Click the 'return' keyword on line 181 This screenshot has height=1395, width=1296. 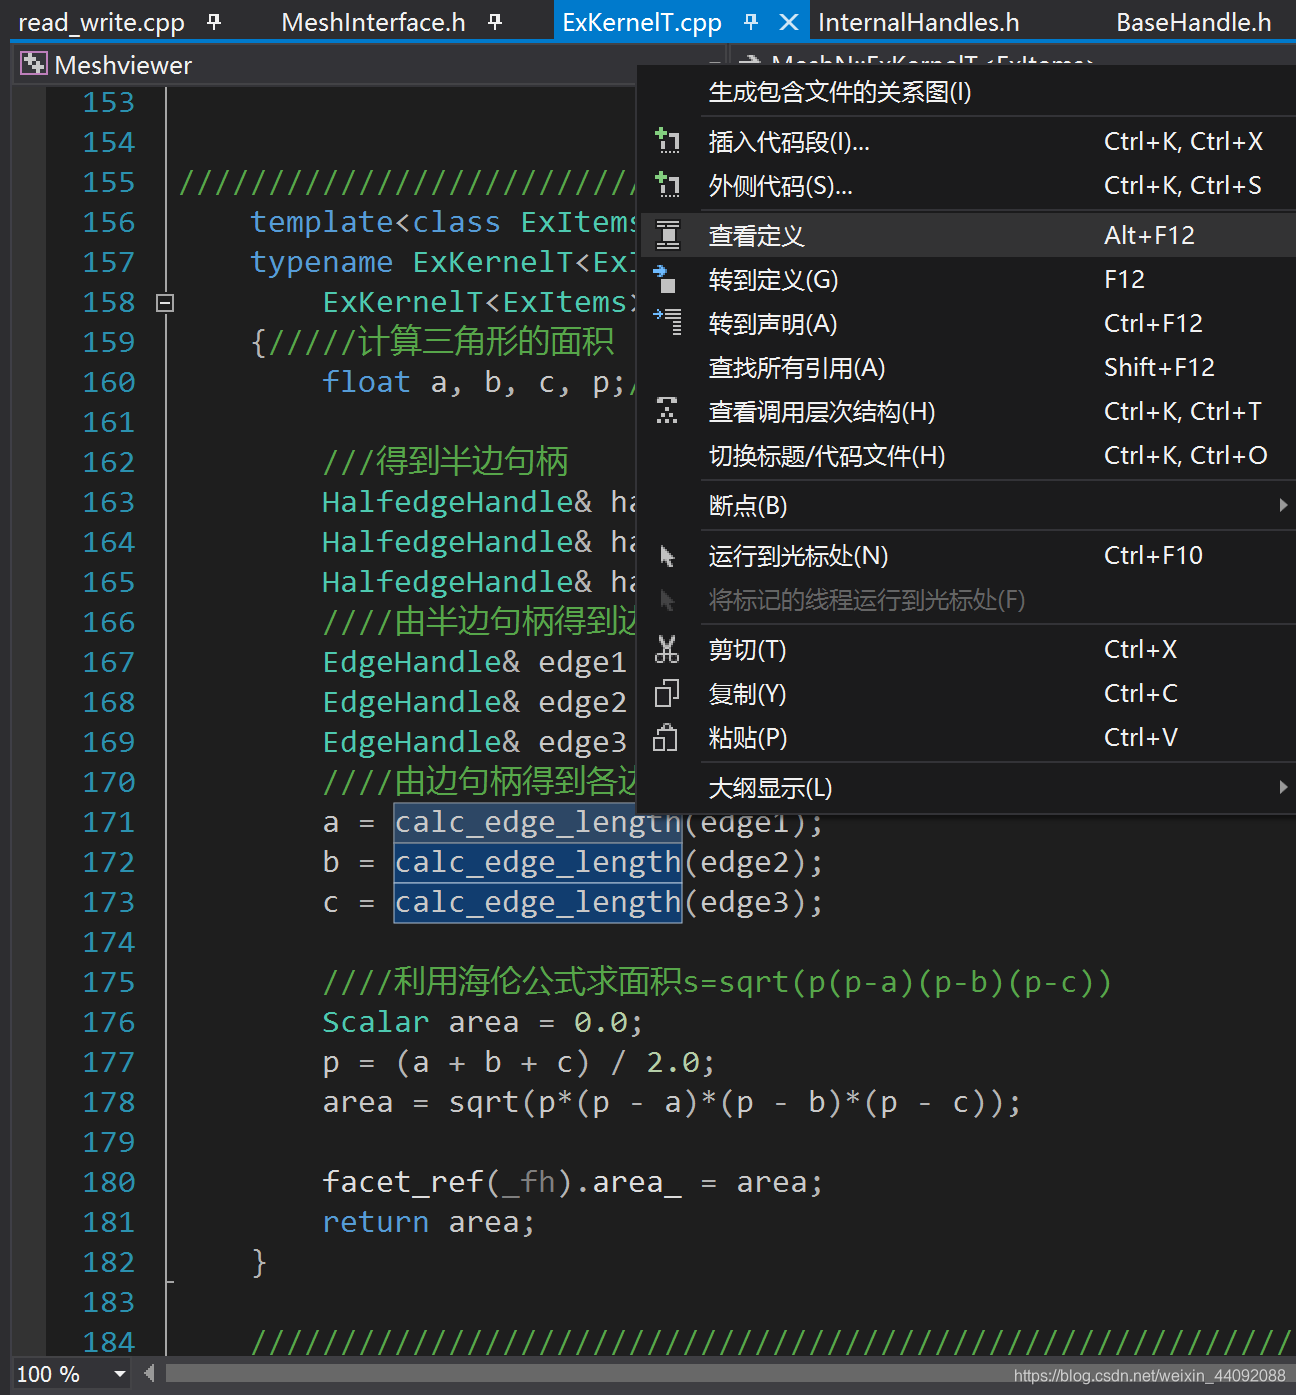click(x=376, y=1222)
